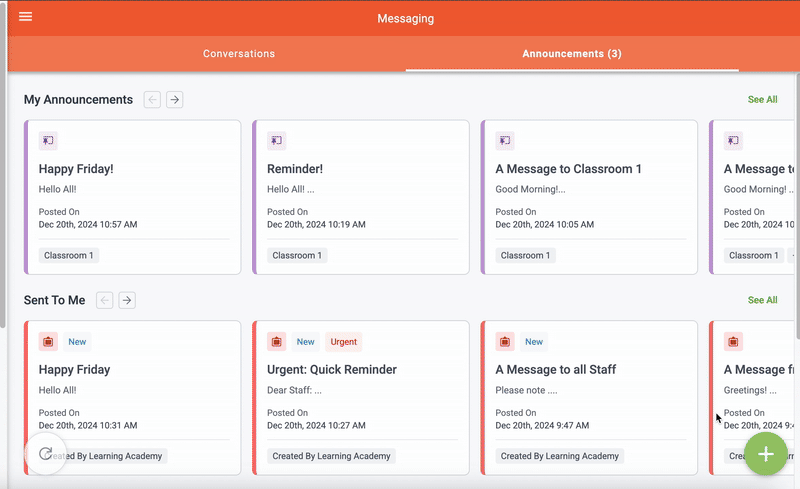The height and width of the screenshot is (489, 800).
Task: Open the hamburger navigation menu
Action: pos(26,17)
